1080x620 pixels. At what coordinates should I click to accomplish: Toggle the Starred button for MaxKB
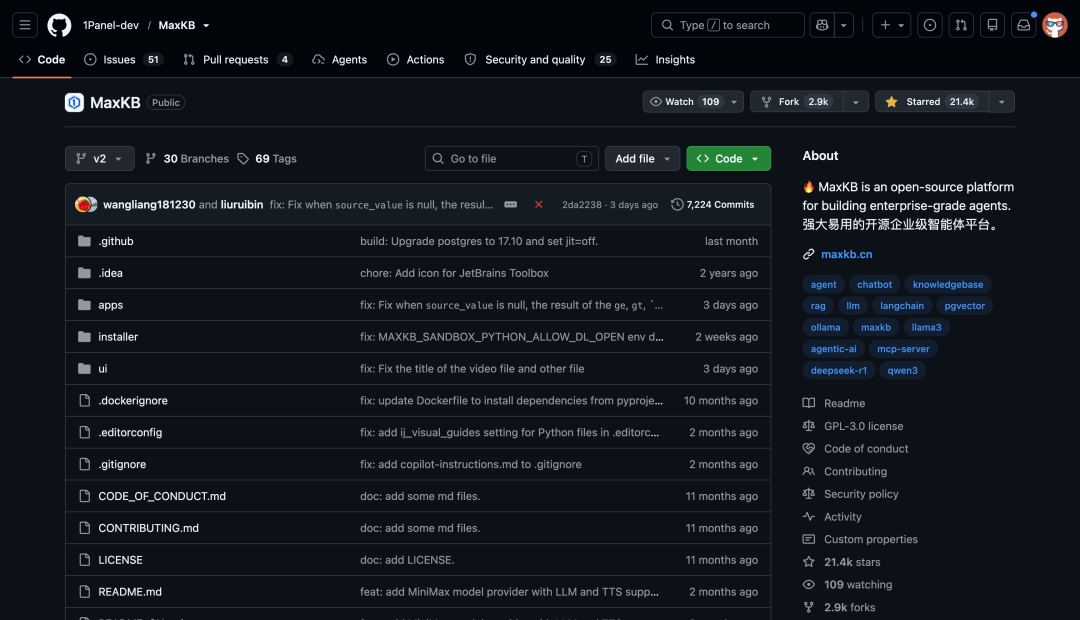932,102
